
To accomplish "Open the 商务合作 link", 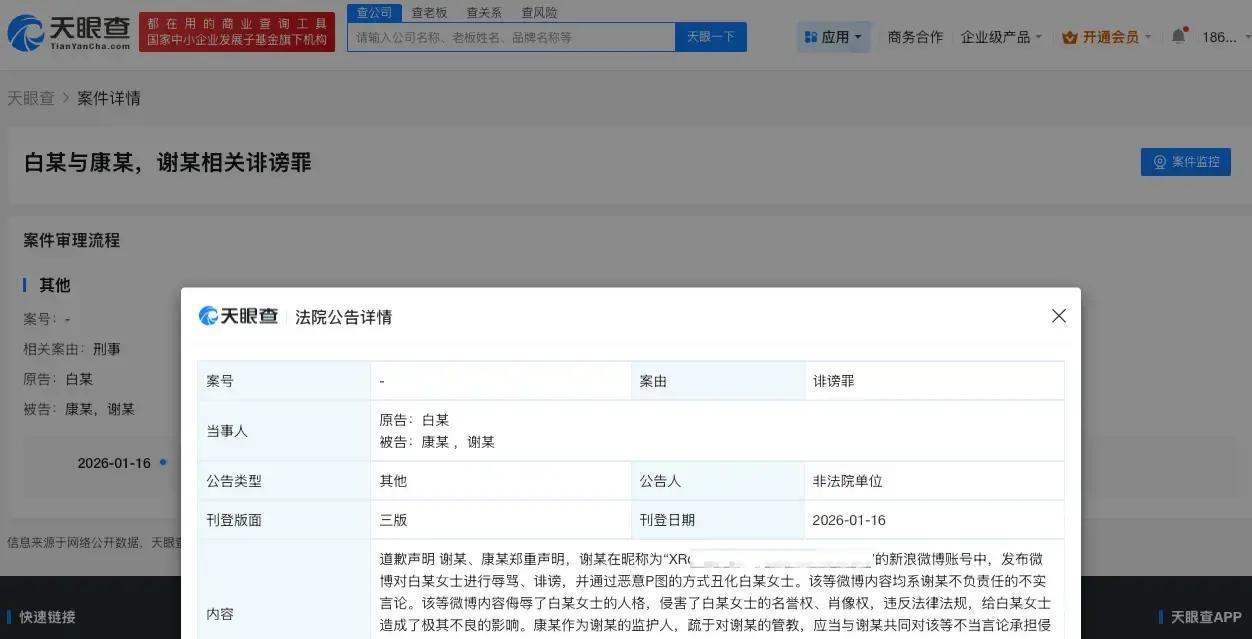I will (915, 37).
